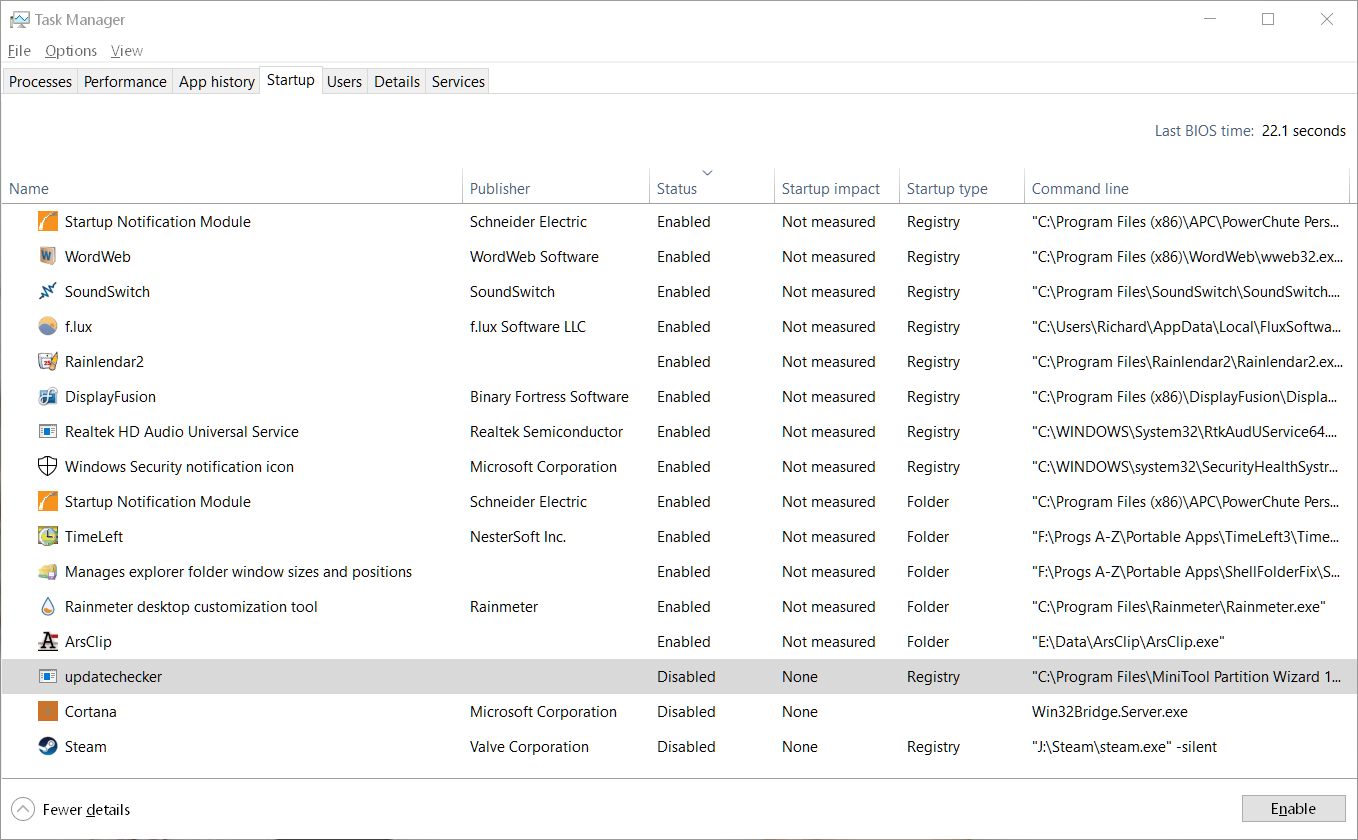Click the updatechecker app icon

click(x=48, y=677)
